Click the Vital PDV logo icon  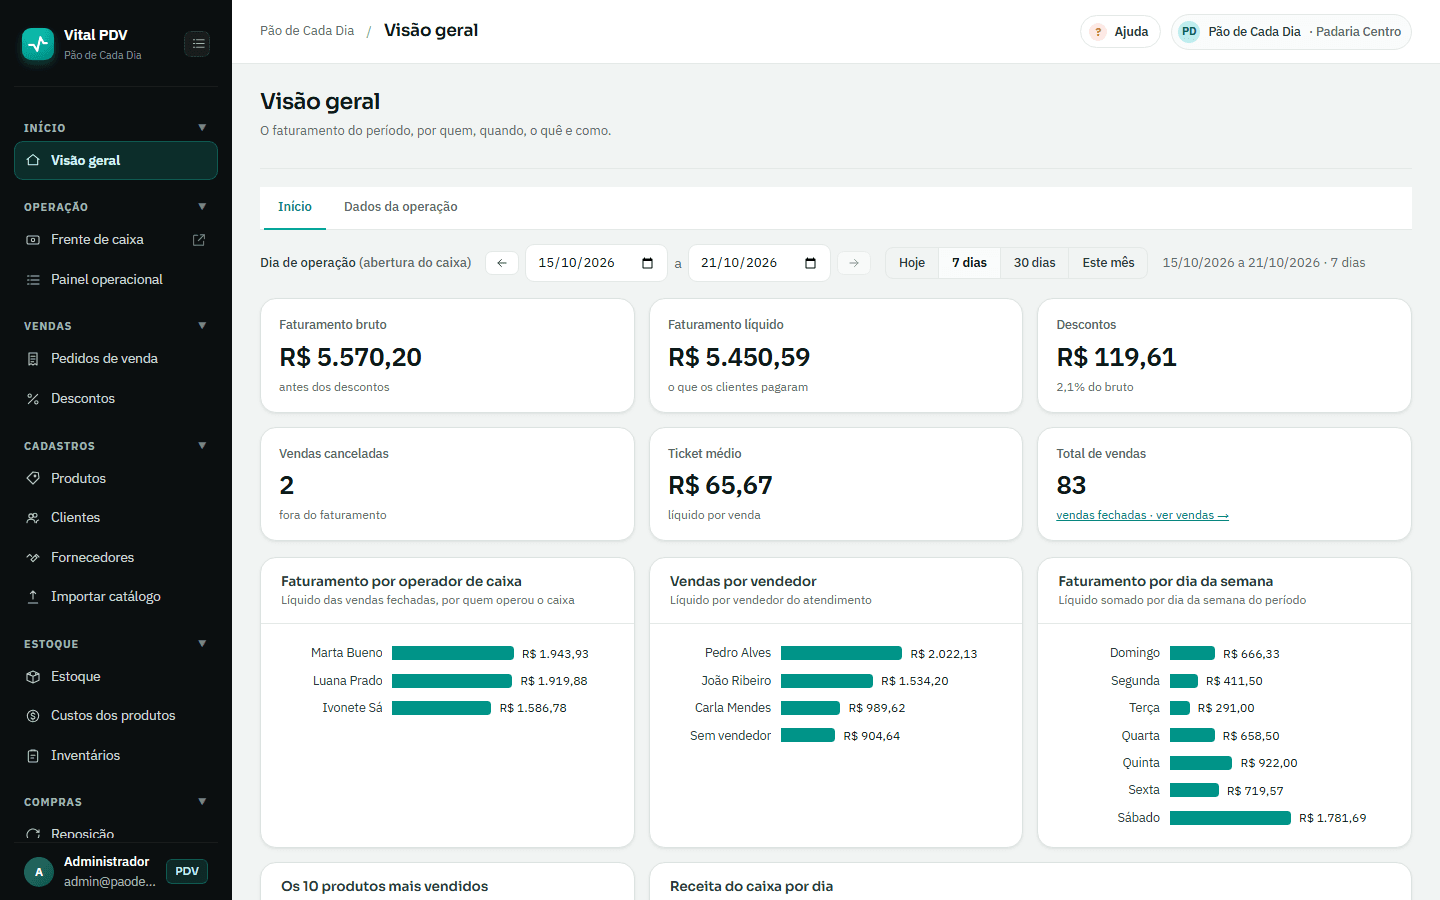[x=38, y=44]
